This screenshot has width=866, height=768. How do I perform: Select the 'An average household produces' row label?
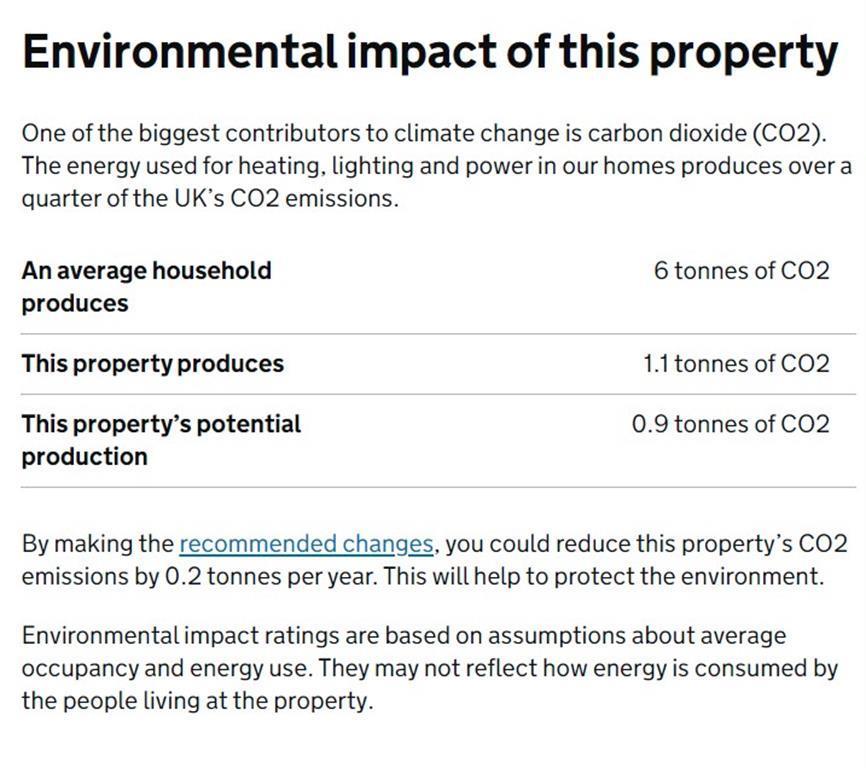(146, 287)
